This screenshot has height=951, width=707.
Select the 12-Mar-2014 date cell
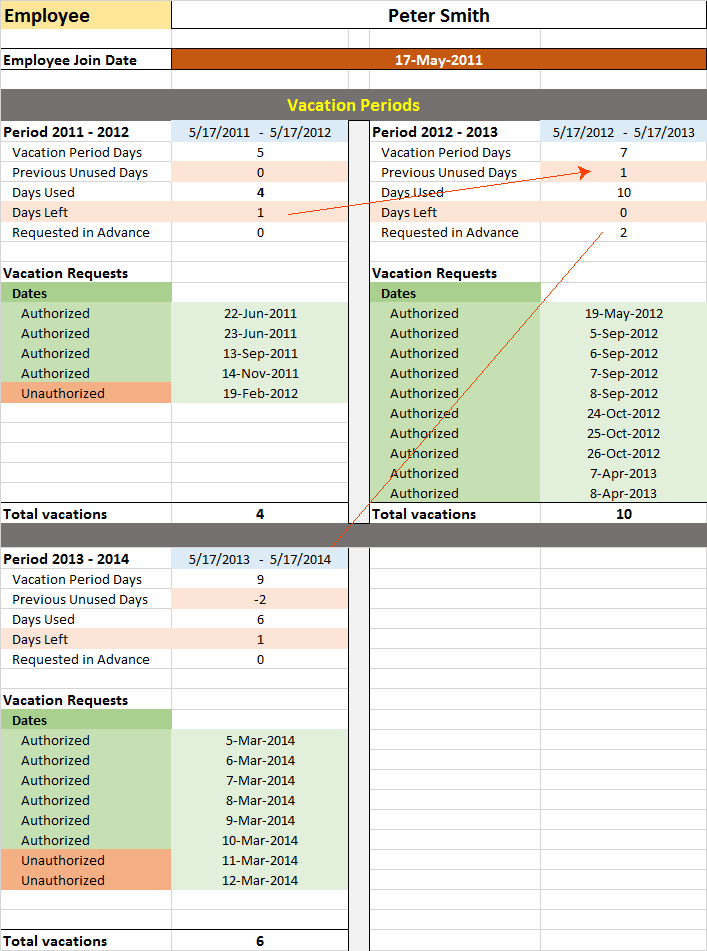click(260, 880)
